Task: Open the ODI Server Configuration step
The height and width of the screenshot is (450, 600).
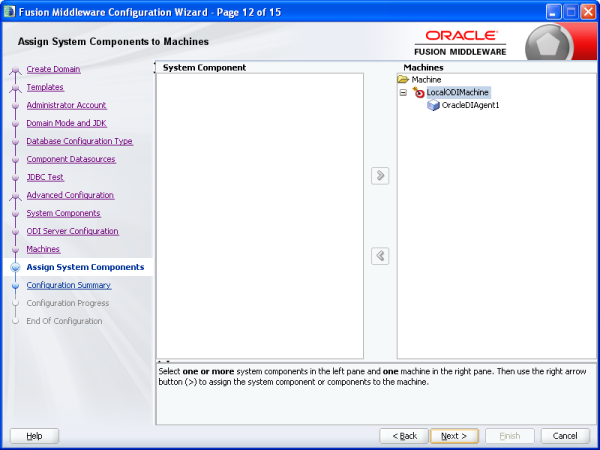Action: coord(72,231)
